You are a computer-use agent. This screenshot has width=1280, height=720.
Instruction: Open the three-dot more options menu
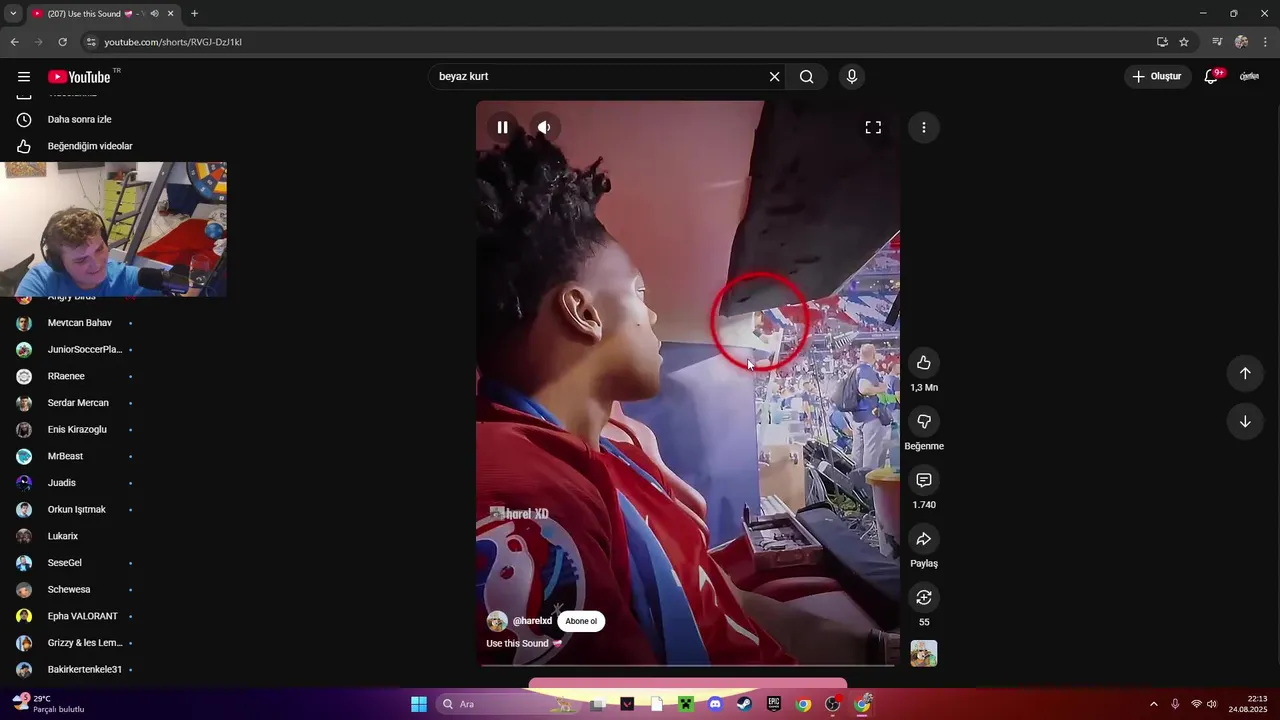[x=924, y=127]
